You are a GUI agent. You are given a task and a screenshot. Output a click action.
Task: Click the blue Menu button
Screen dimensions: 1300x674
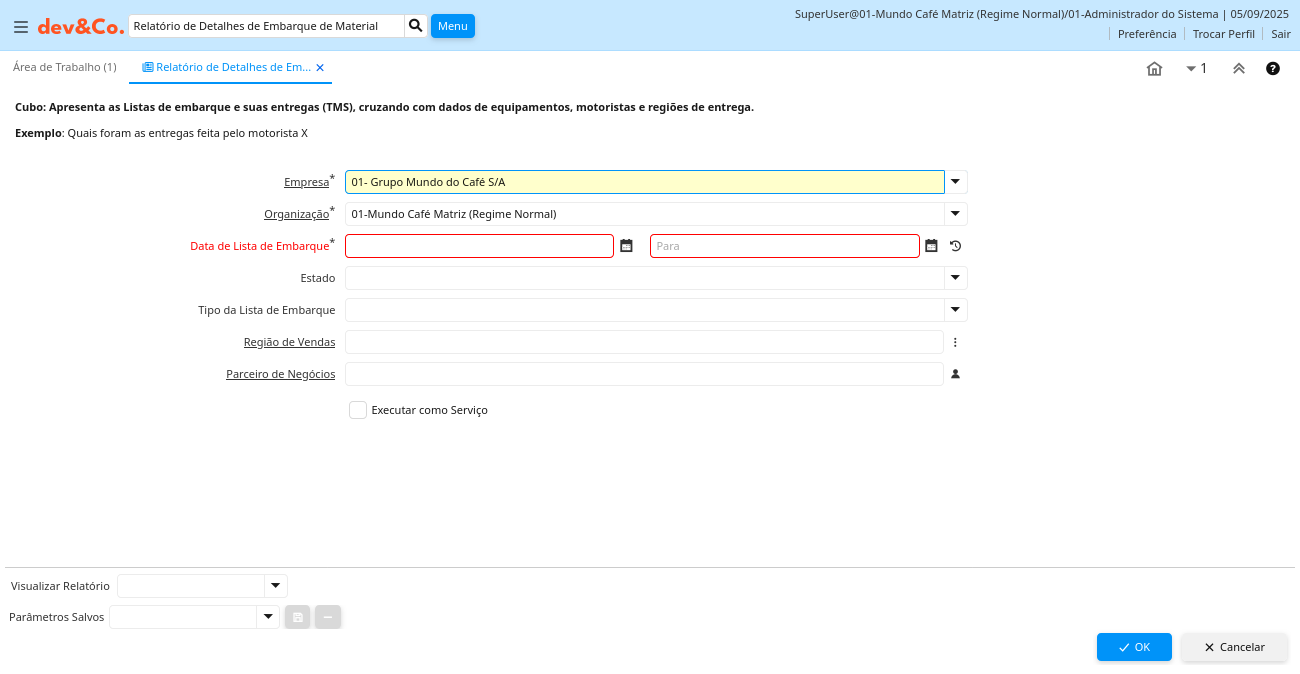pos(452,26)
